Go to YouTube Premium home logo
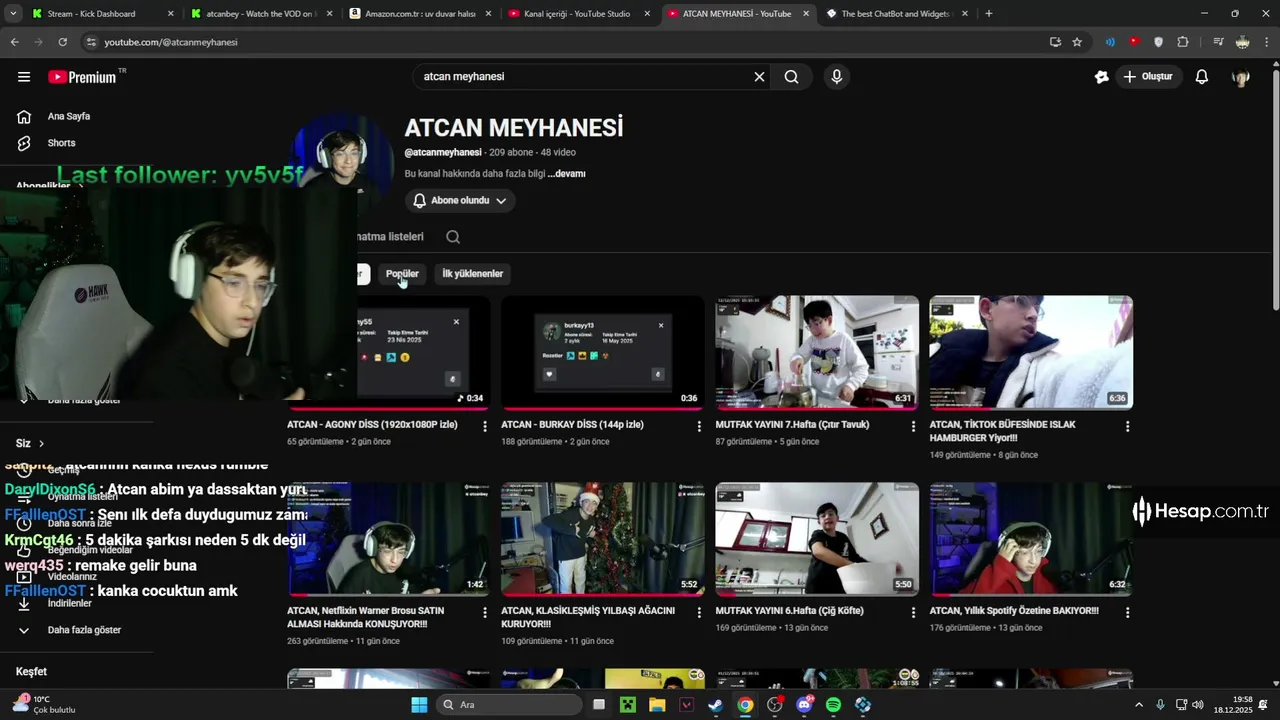Viewport: 1280px width, 720px height. [x=82, y=77]
